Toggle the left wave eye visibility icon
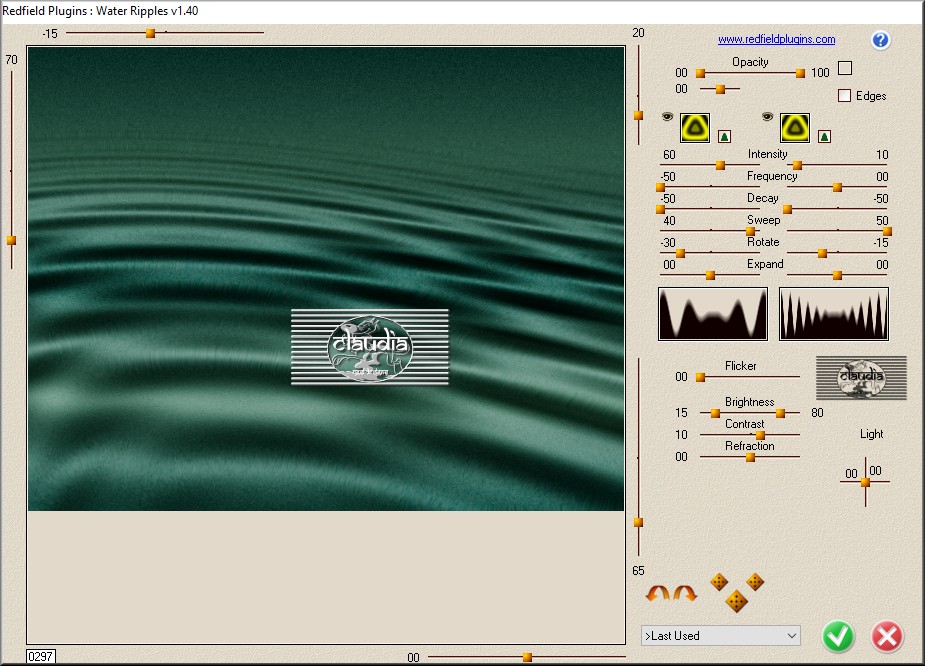Viewport: 925px width, 666px height. coord(667,117)
